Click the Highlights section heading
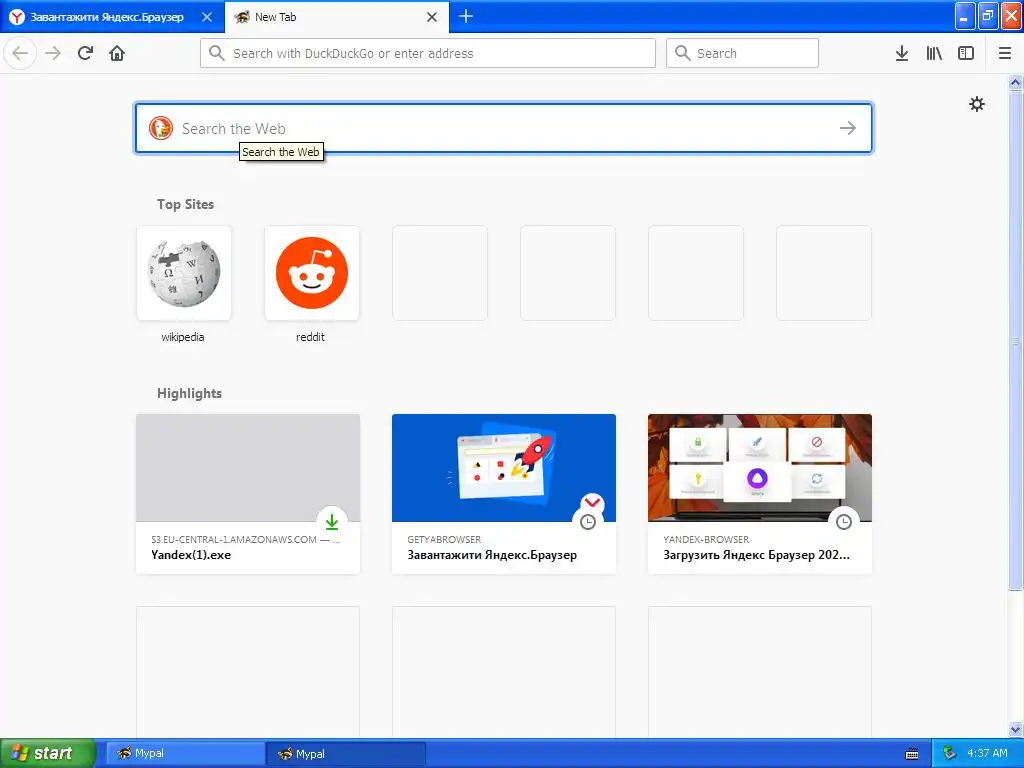 [189, 393]
